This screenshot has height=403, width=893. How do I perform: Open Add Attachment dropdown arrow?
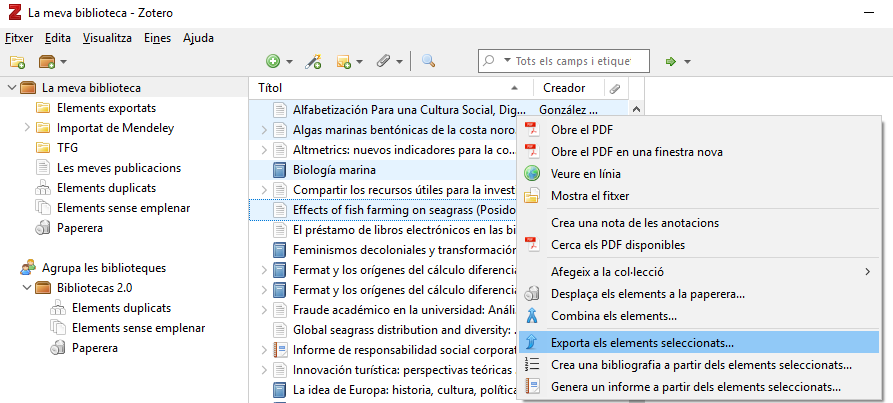point(399,62)
